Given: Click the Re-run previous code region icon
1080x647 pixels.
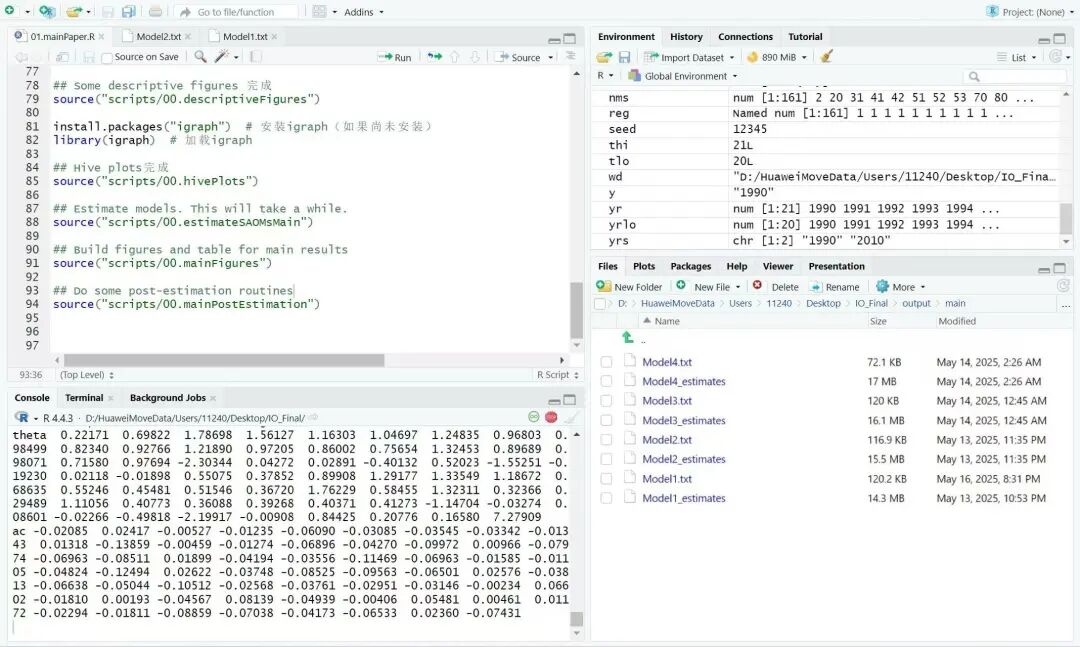Looking at the screenshot, I should [435, 57].
